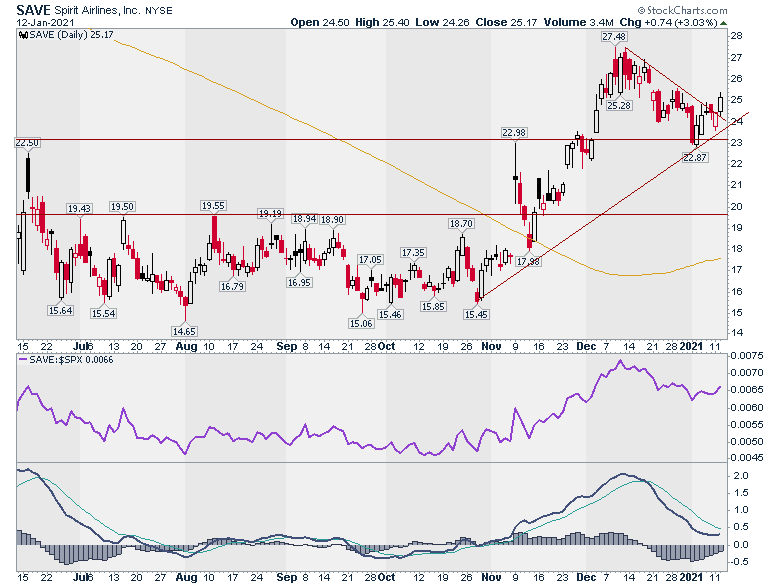Click the 19.19 price annotation
The height and width of the screenshot is (586, 780).
pyautogui.click(x=270, y=213)
